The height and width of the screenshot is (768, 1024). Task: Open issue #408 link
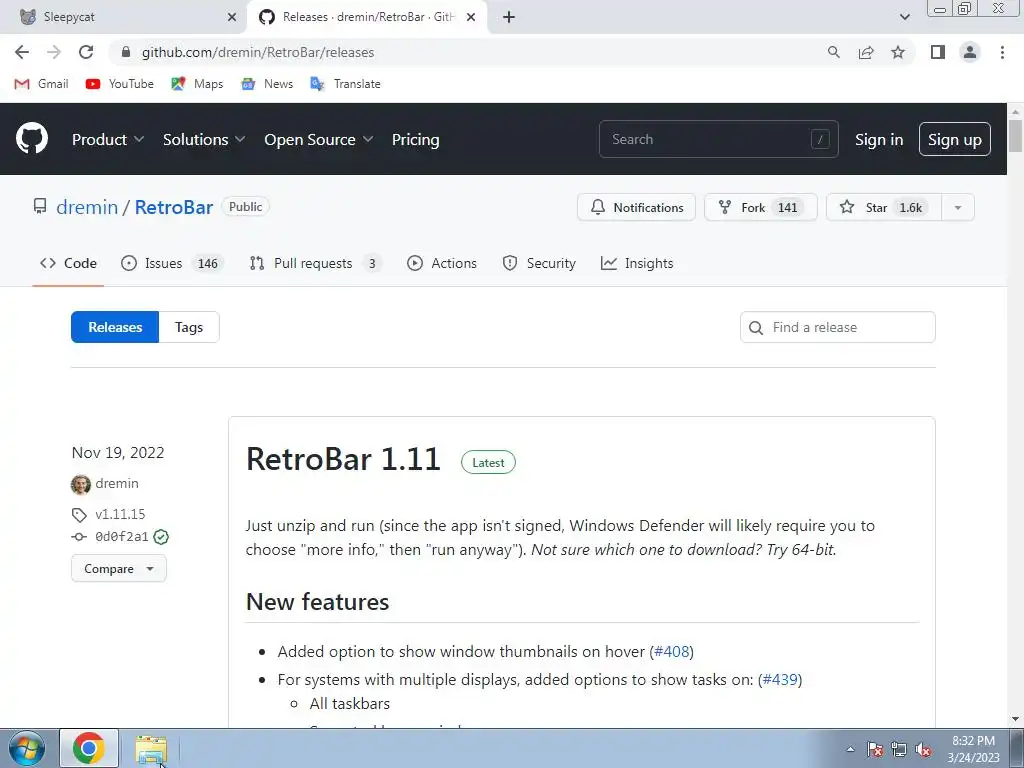click(671, 652)
